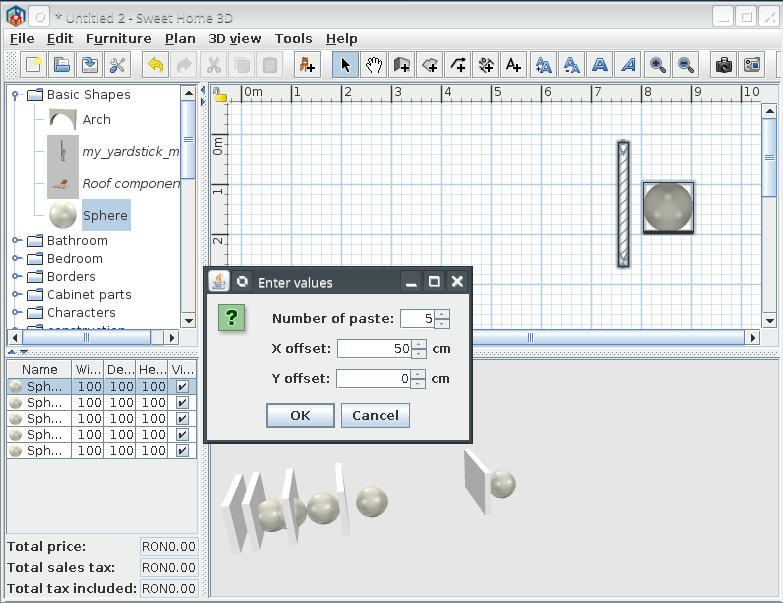Increase Number of paste with up arrow
The height and width of the screenshot is (603, 783).
click(x=442, y=314)
